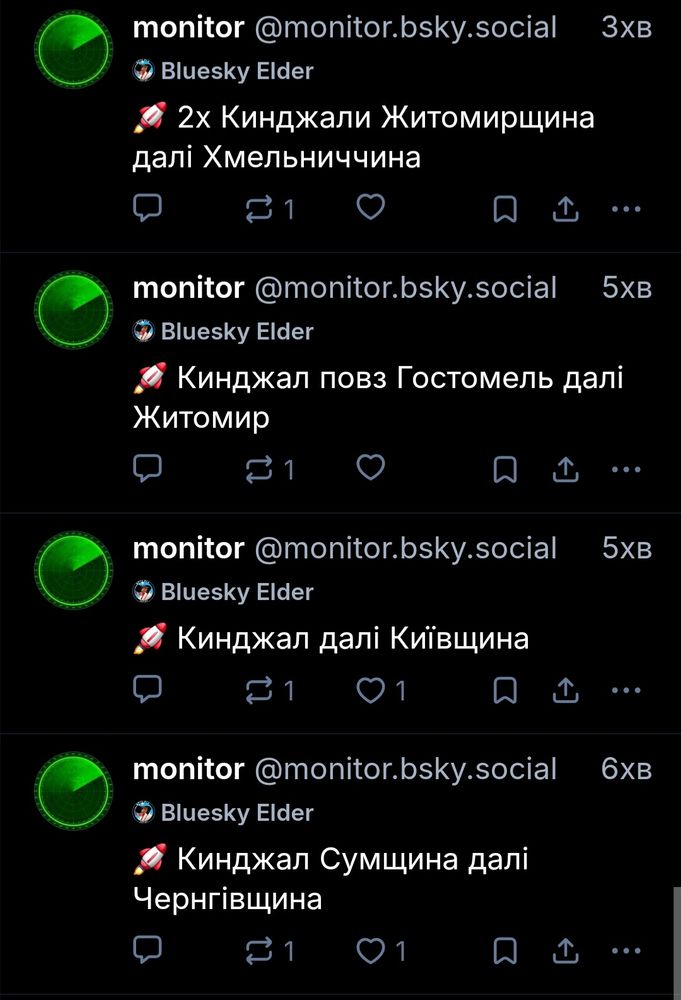Like the '2х Кинджали Житомирщина' post
The height and width of the screenshot is (1000, 681).
[x=370, y=207]
